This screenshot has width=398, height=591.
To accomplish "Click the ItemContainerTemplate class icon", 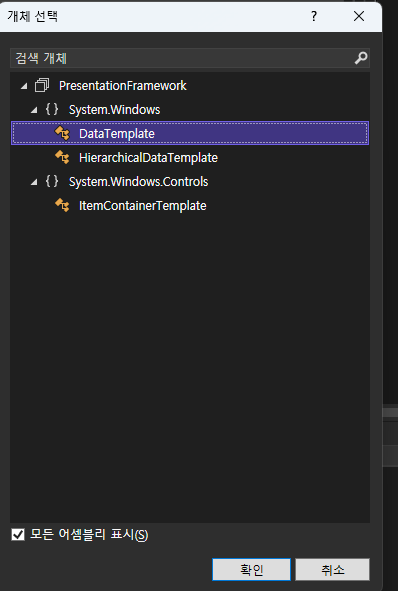I will pyautogui.click(x=62, y=205).
